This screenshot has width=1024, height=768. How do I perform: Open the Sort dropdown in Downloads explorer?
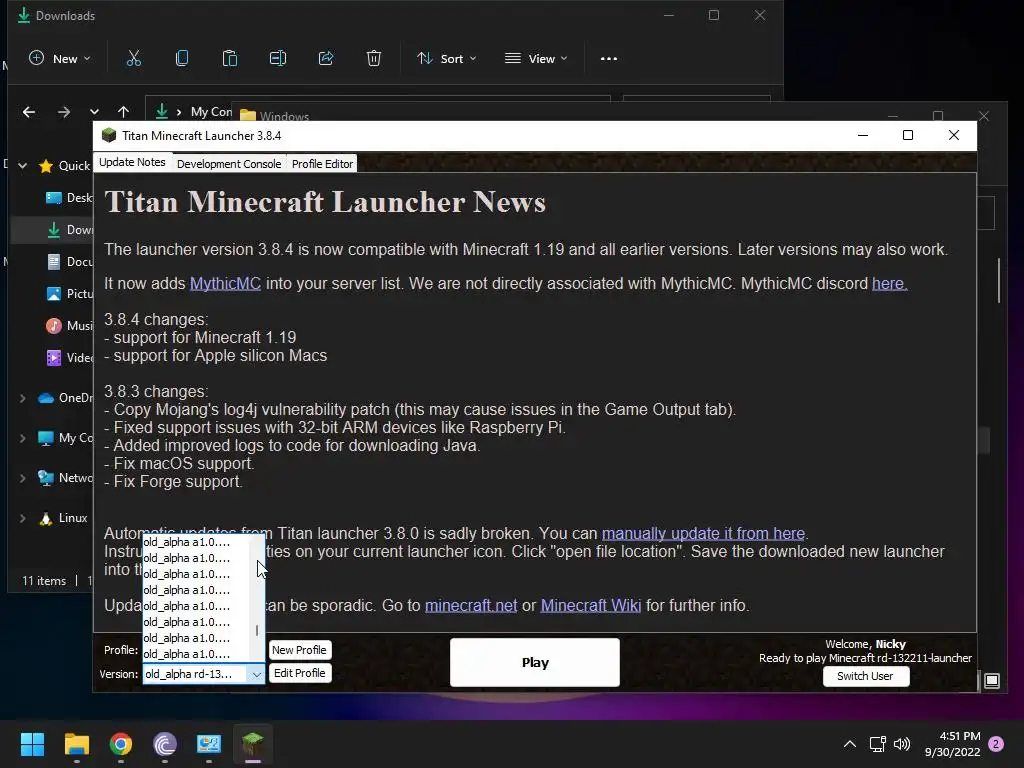coord(447,59)
